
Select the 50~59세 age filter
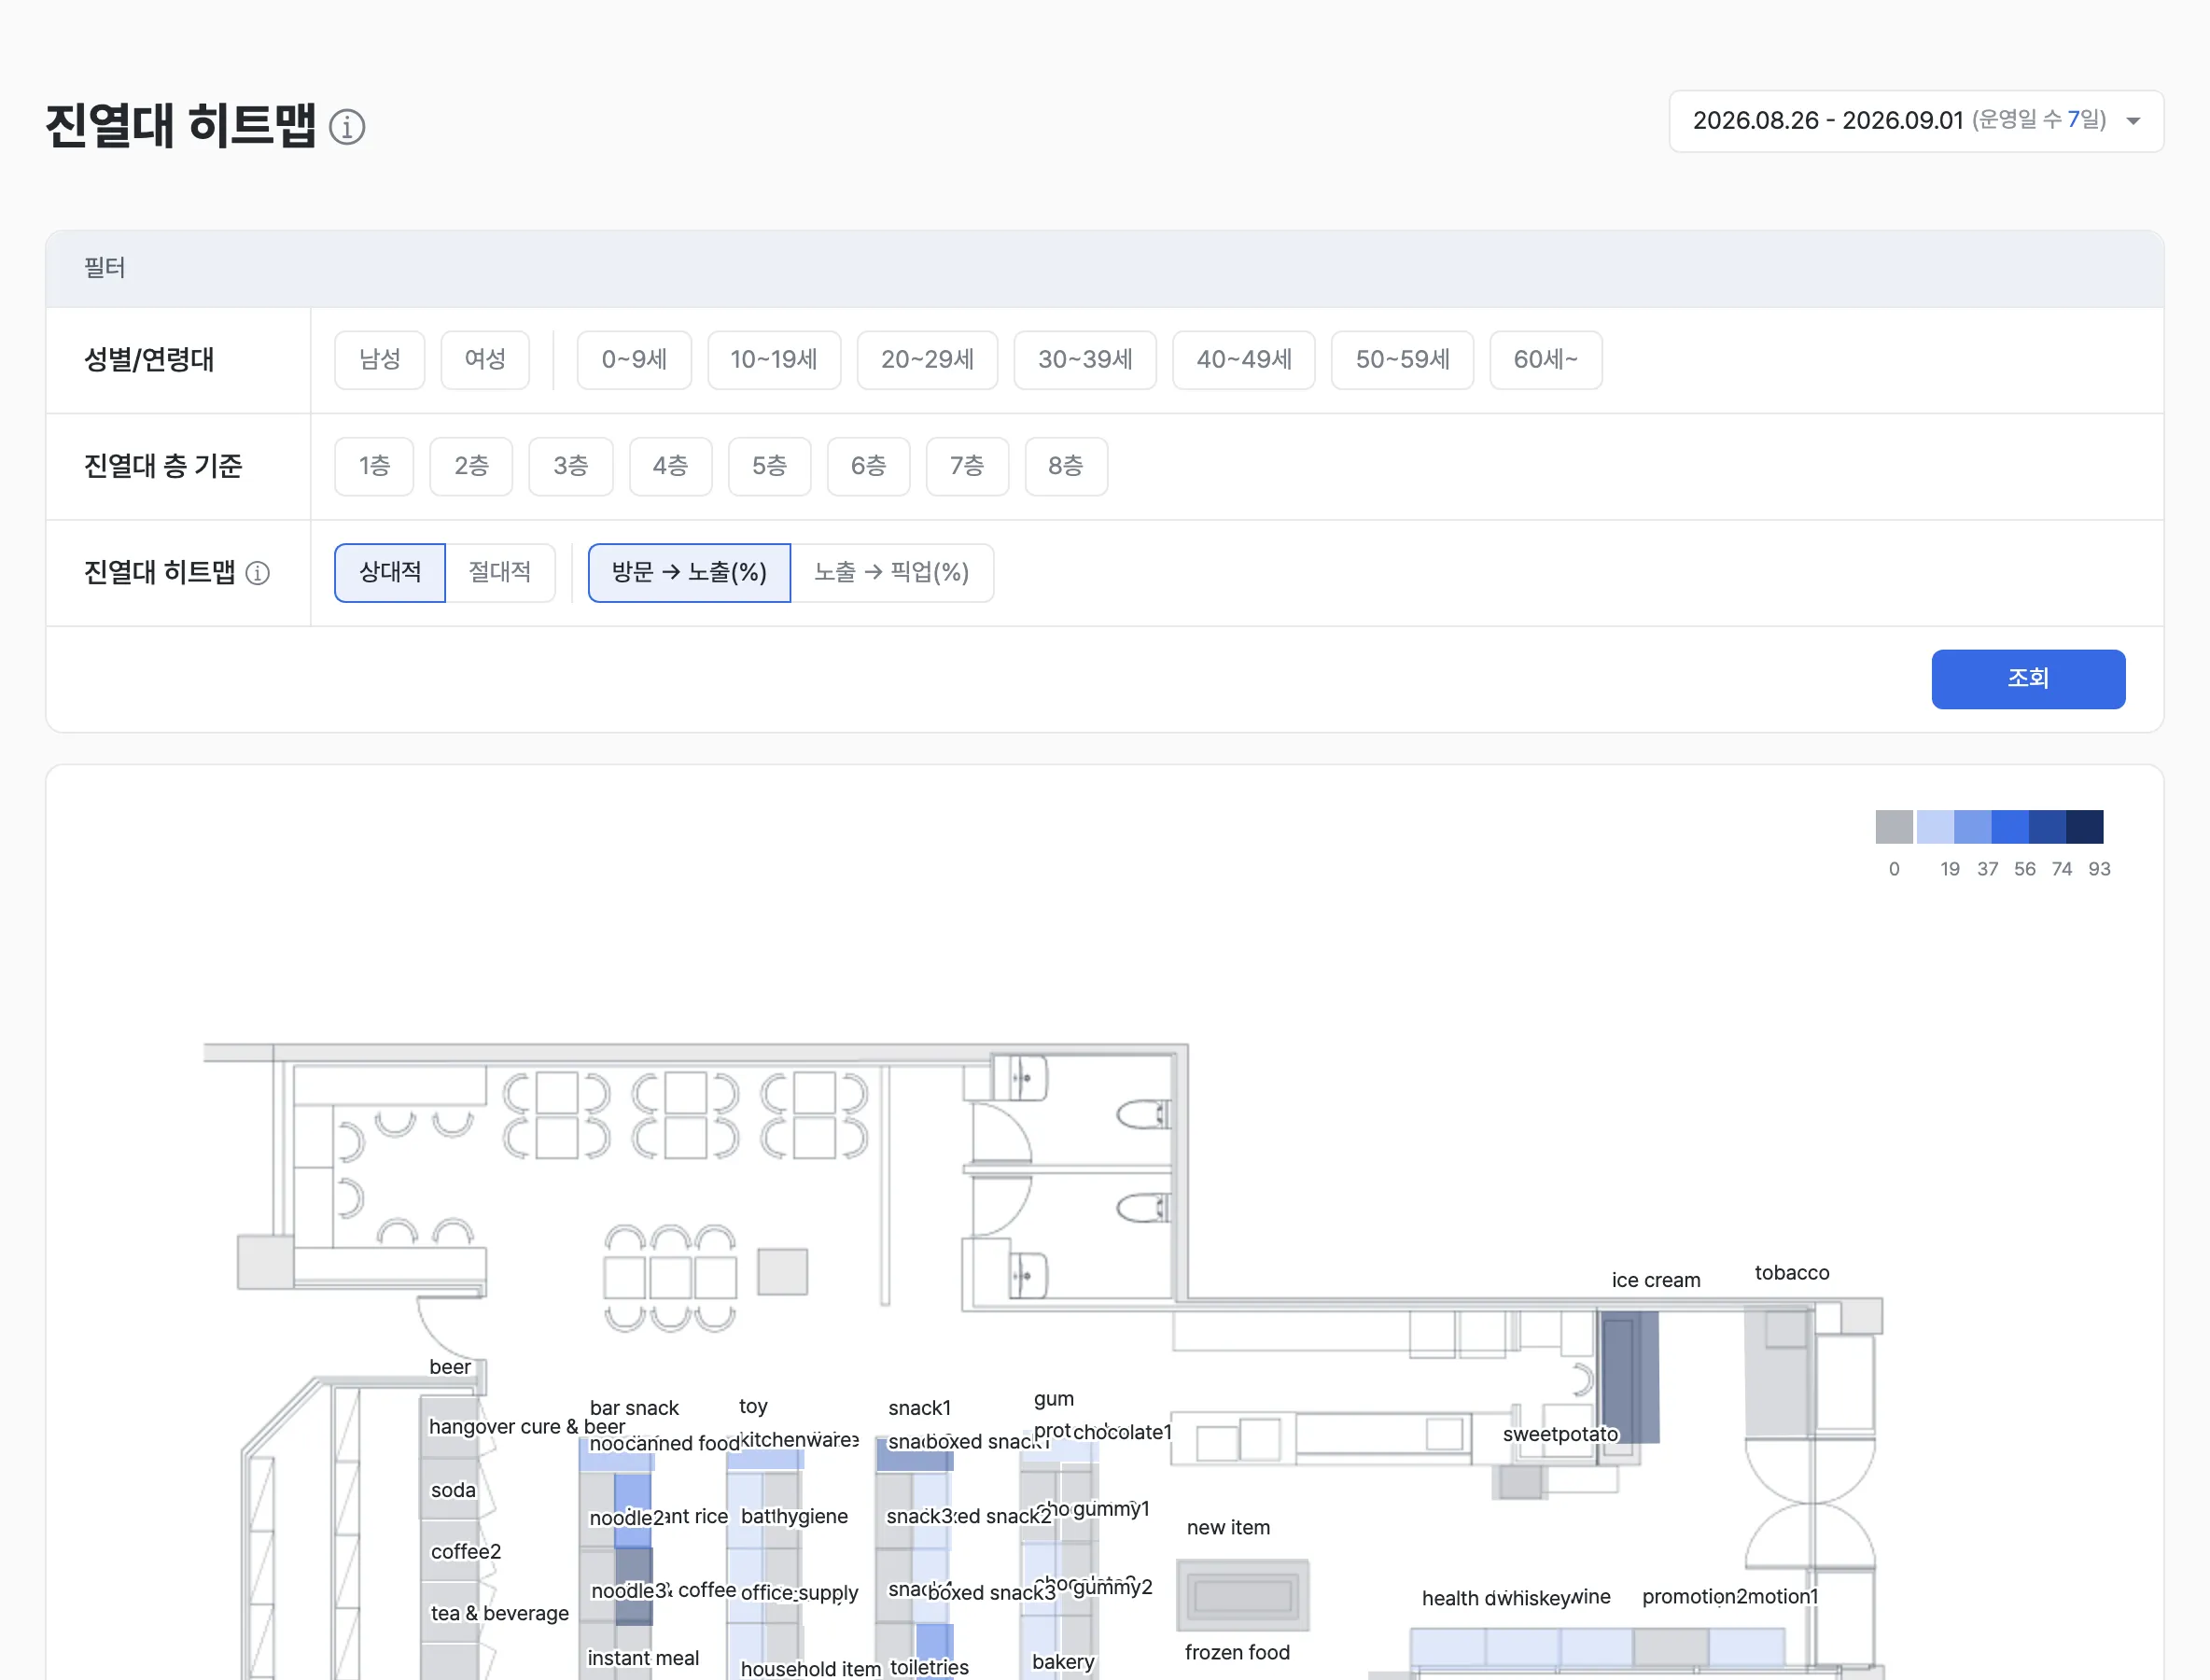point(1402,360)
